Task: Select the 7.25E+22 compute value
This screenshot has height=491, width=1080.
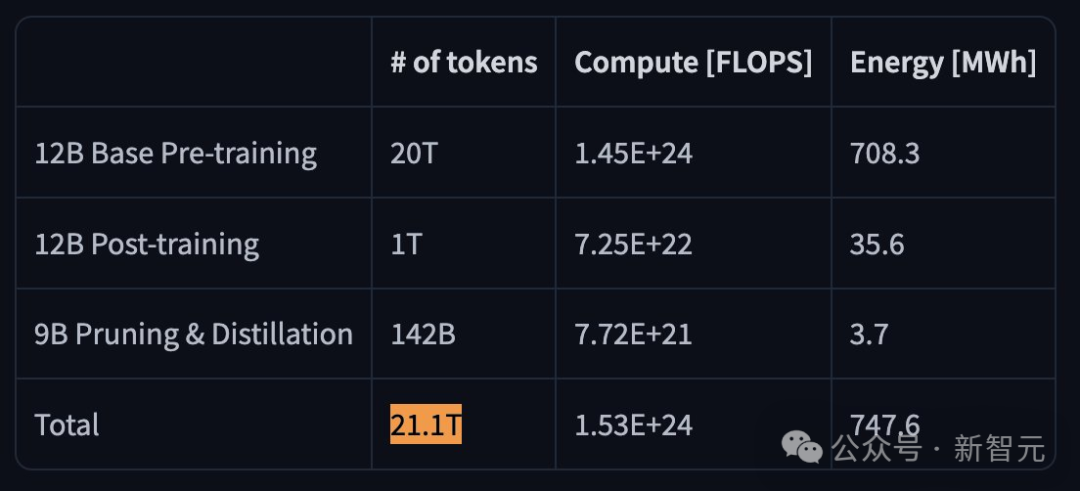Action: [x=633, y=244]
